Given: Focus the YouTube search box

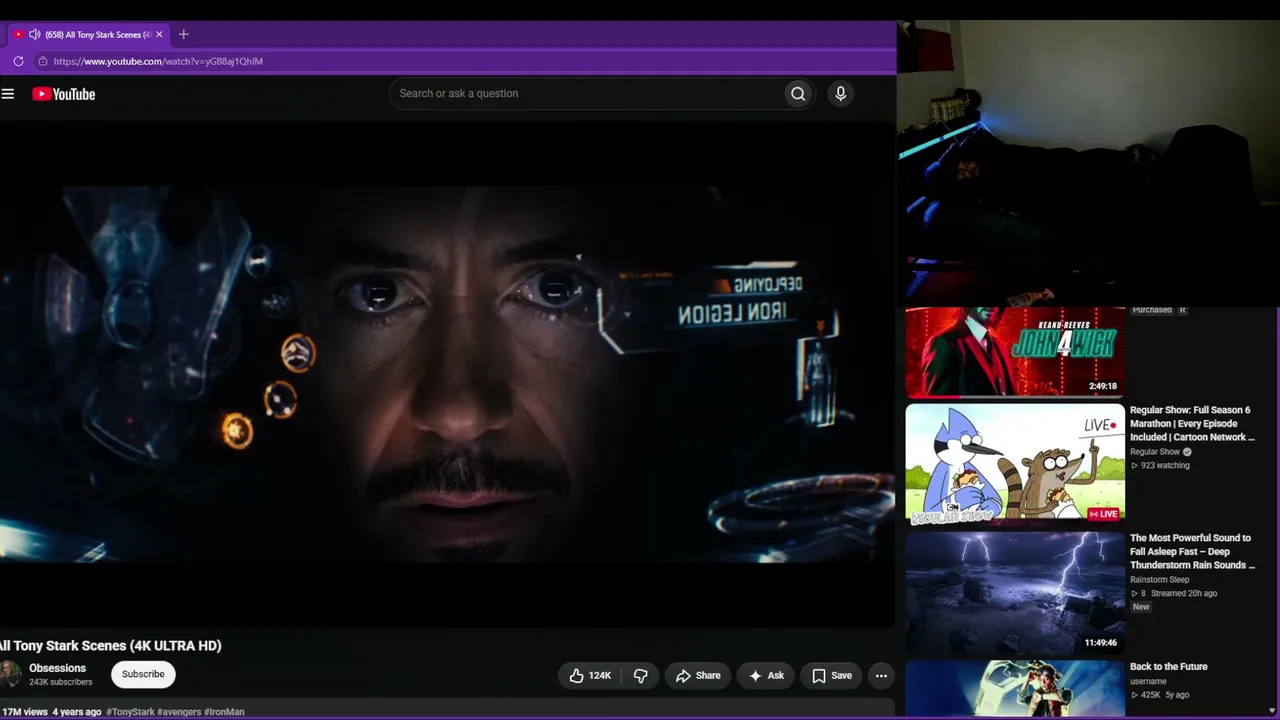Looking at the screenshot, I should [x=587, y=94].
